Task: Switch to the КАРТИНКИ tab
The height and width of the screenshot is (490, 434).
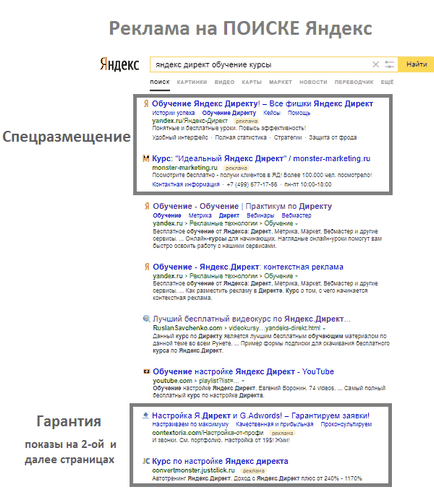Action: [x=192, y=82]
